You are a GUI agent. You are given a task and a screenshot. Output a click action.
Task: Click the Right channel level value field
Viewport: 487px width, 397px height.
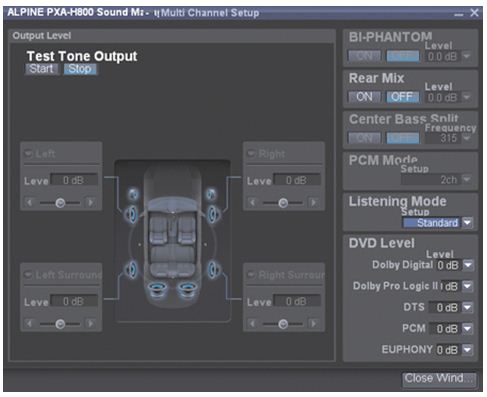pyautogui.click(x=297, y=180)
